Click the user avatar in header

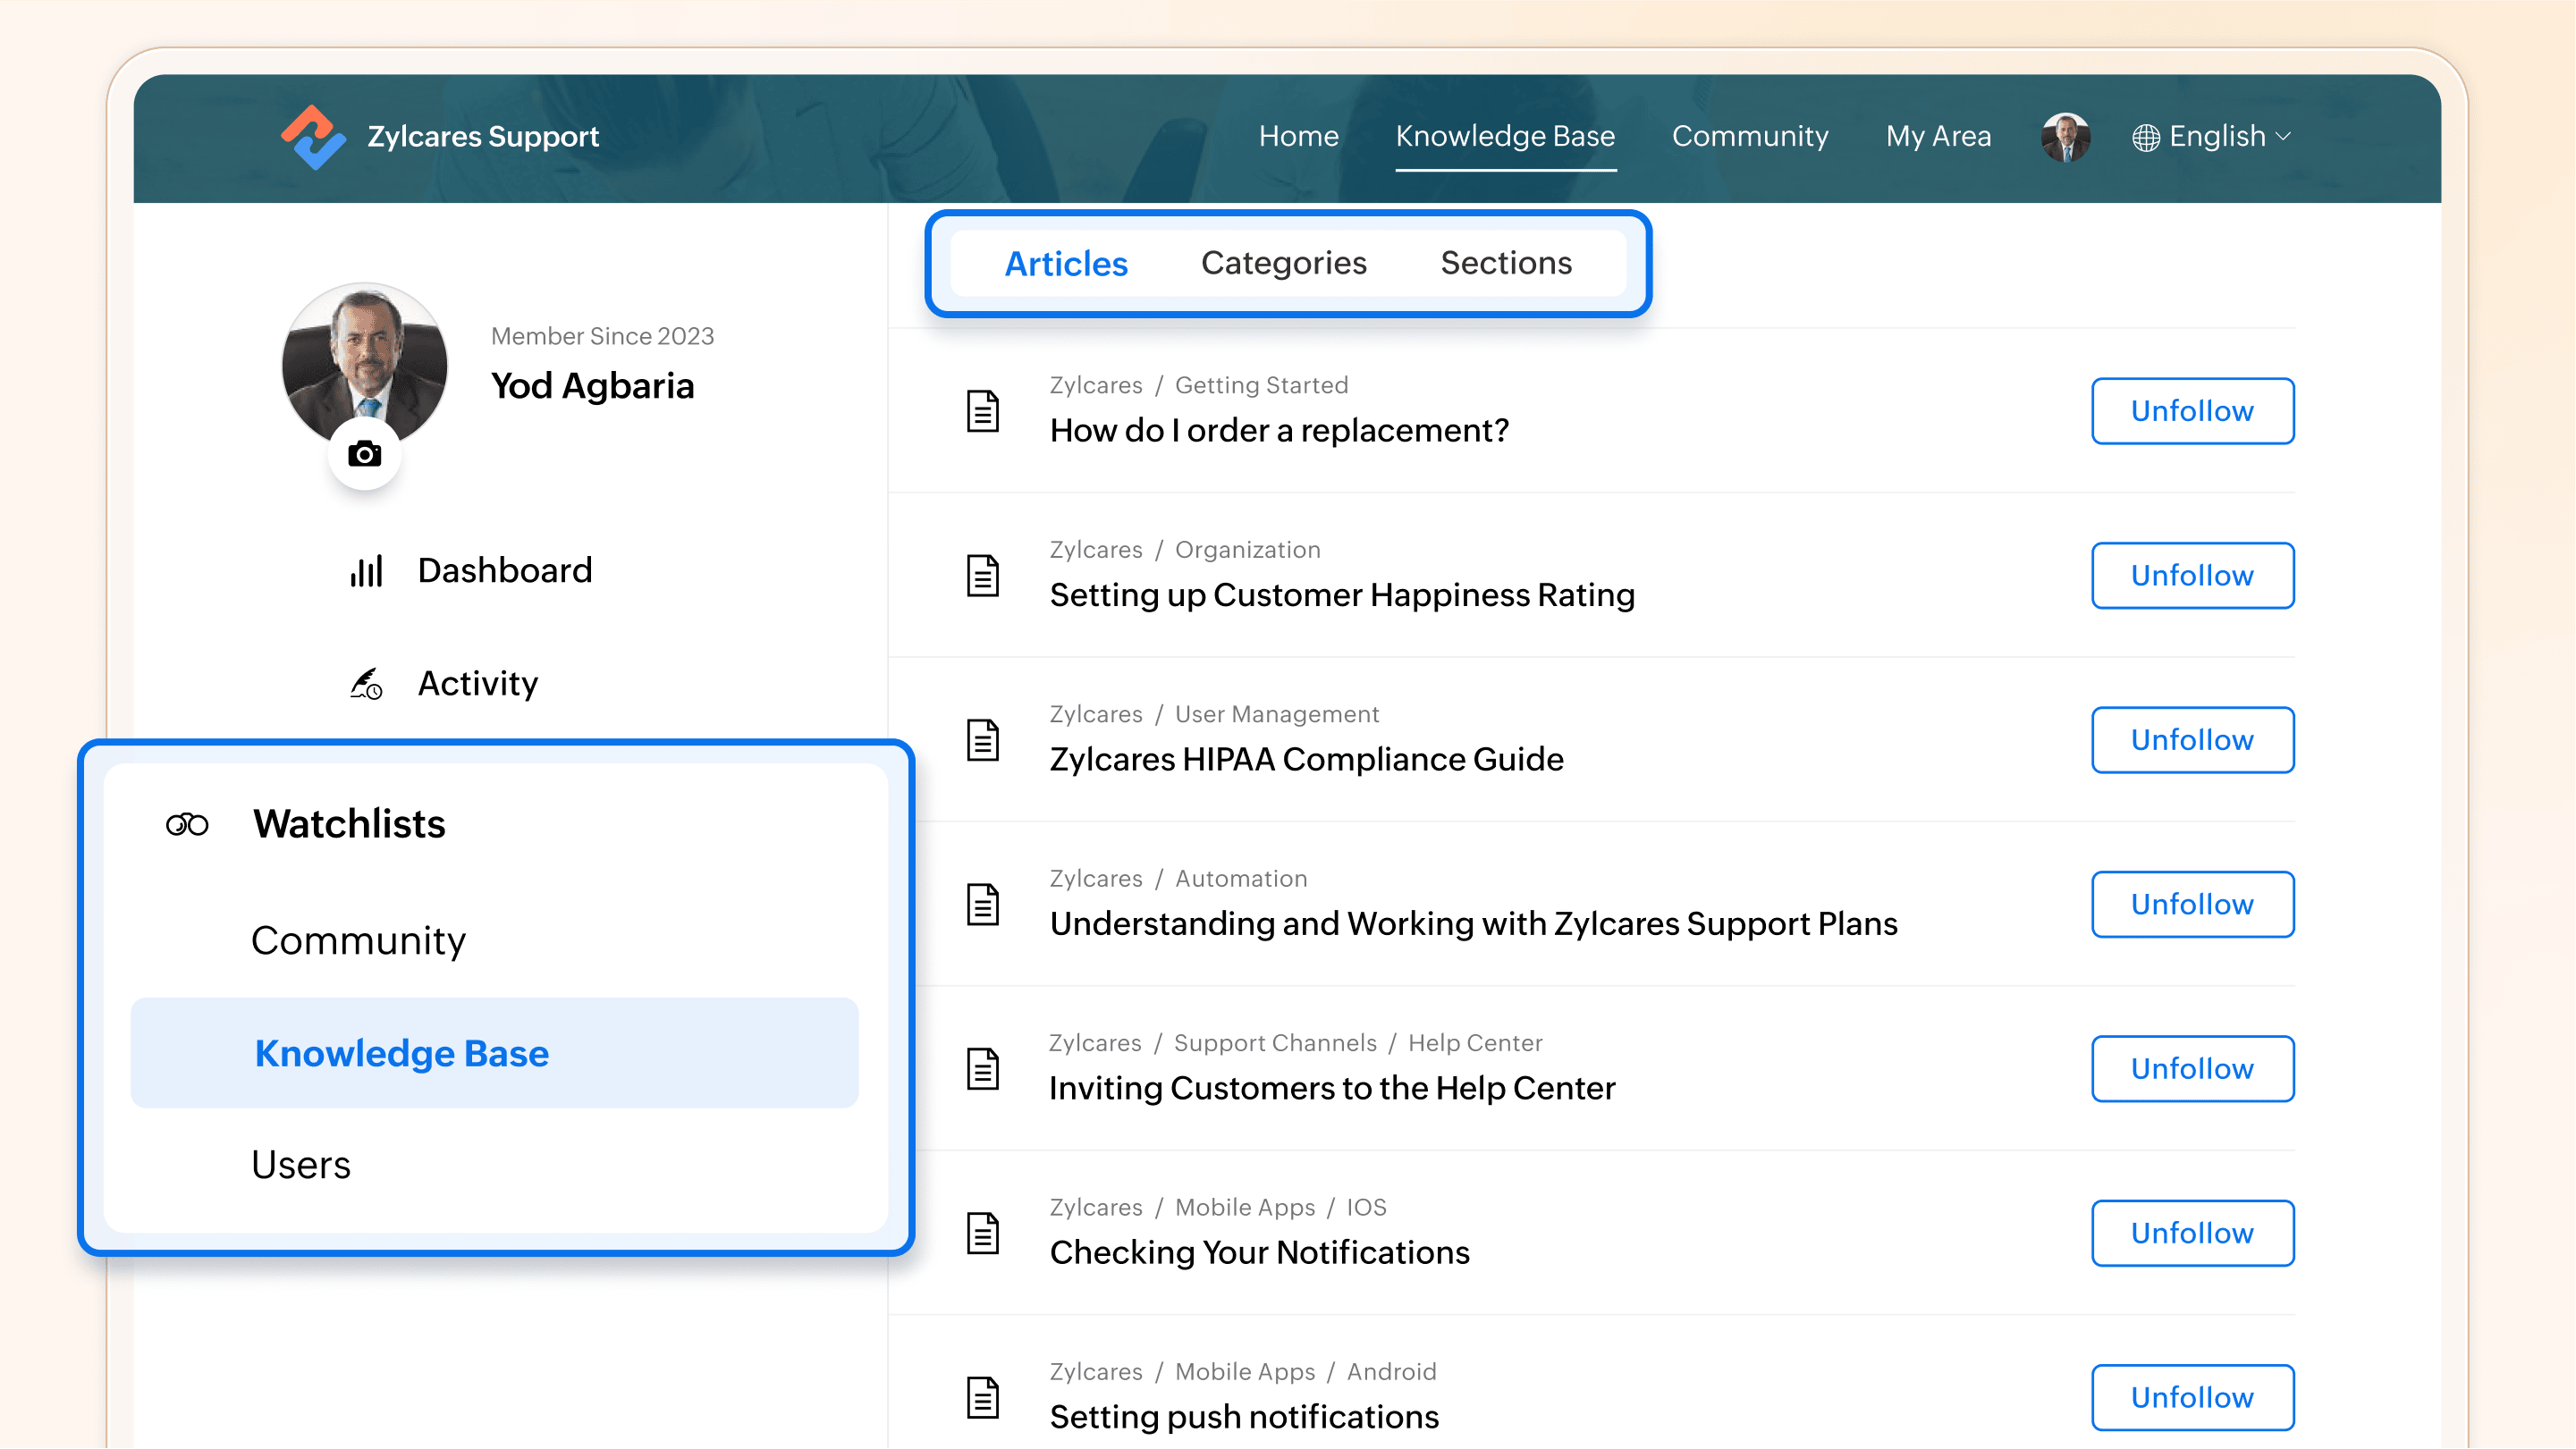(2065, 137)
